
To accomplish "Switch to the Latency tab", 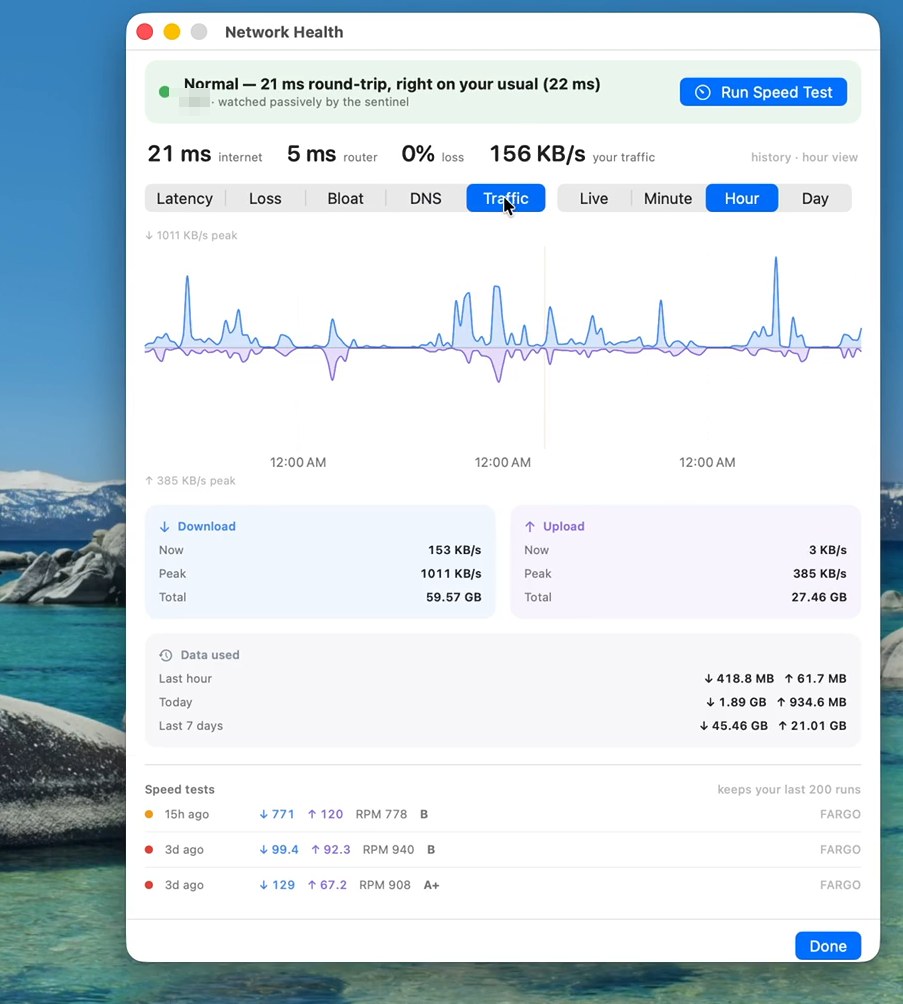I will [184, 198].
